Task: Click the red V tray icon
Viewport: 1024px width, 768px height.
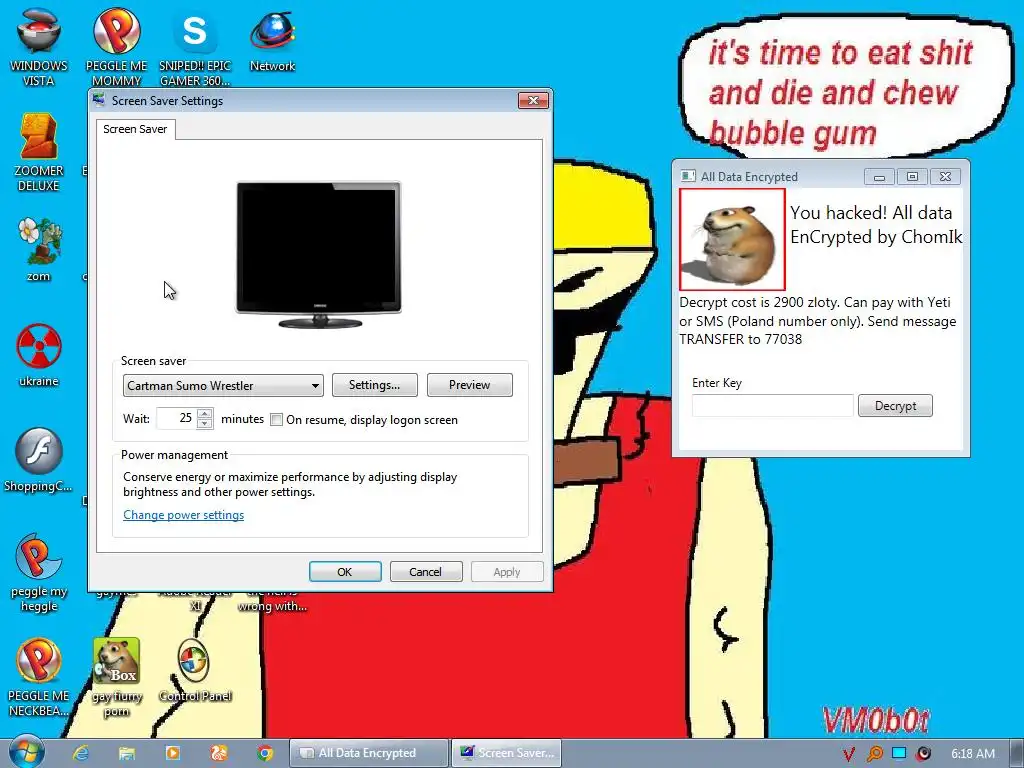Action: [x=848, y=754]
